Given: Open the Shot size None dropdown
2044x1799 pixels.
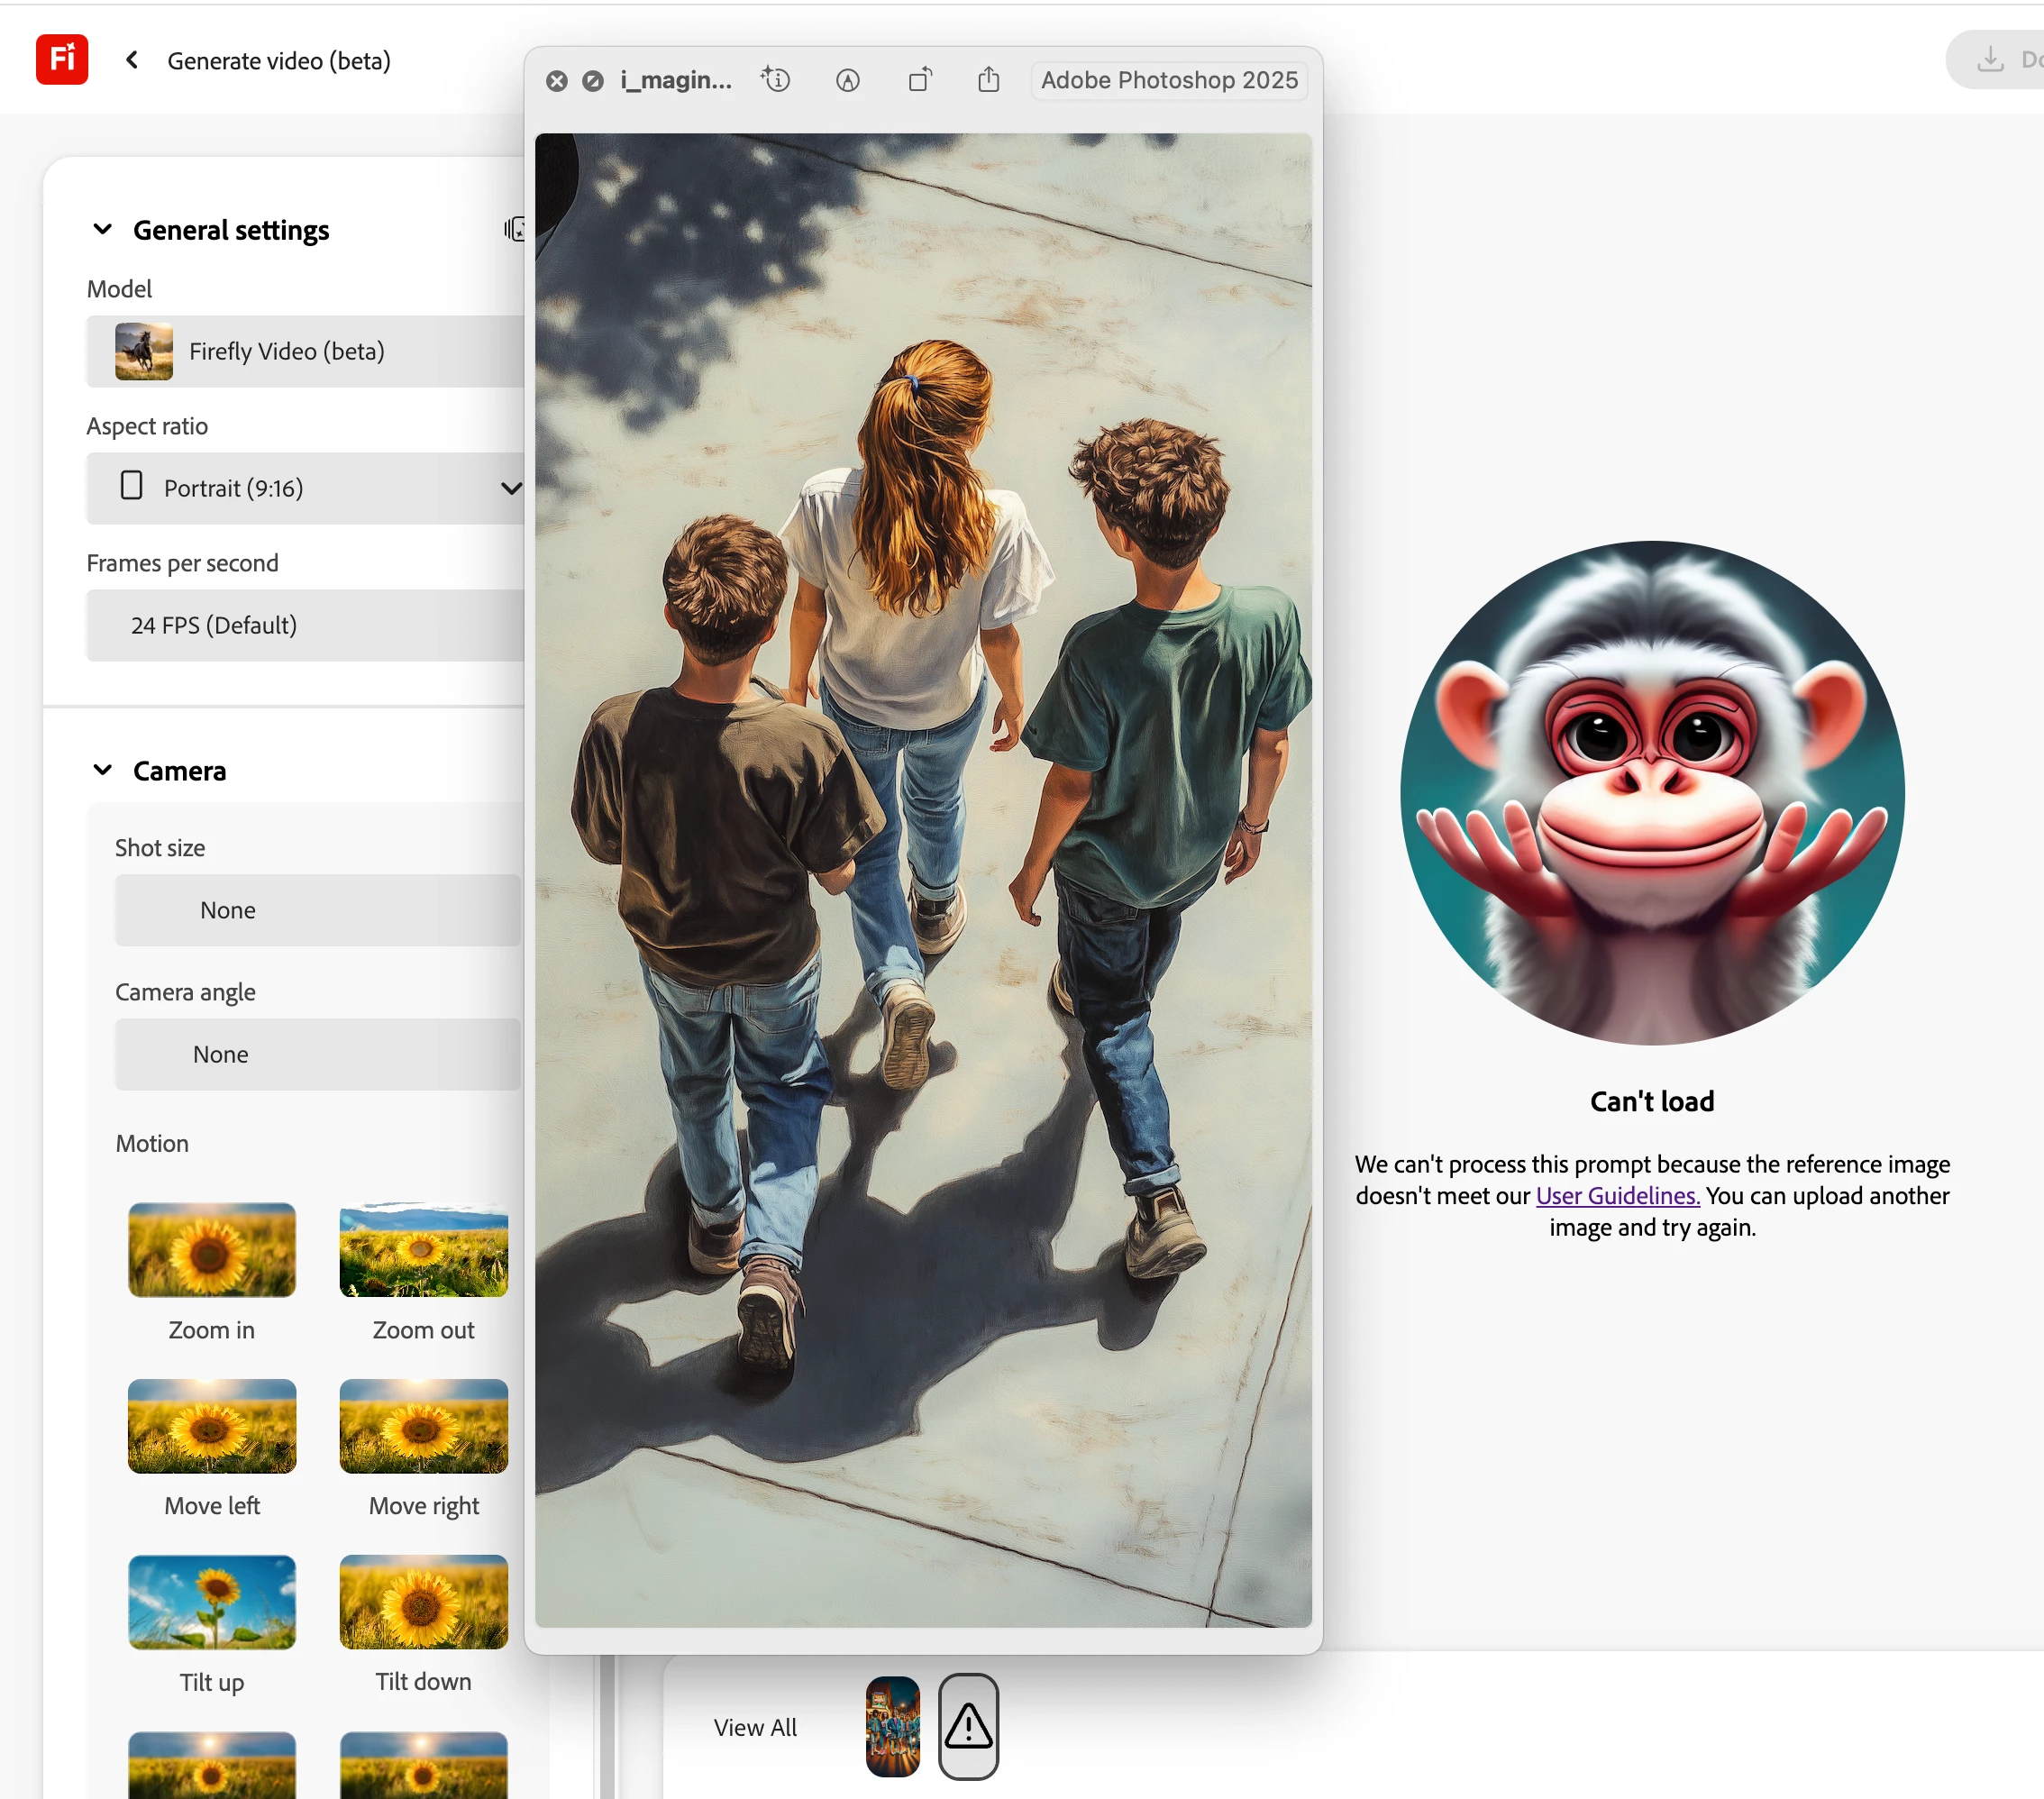Looking at the screenshot, I should point(317,910).
